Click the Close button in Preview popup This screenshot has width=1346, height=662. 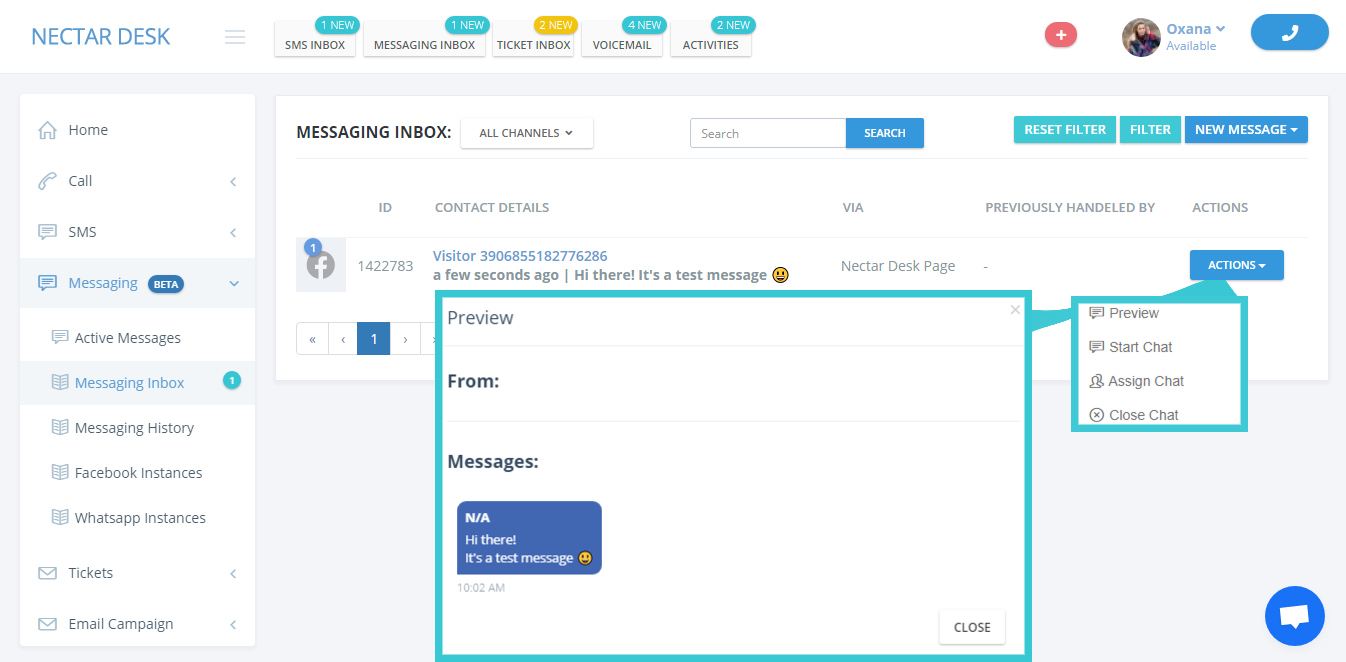pos(972,627)
